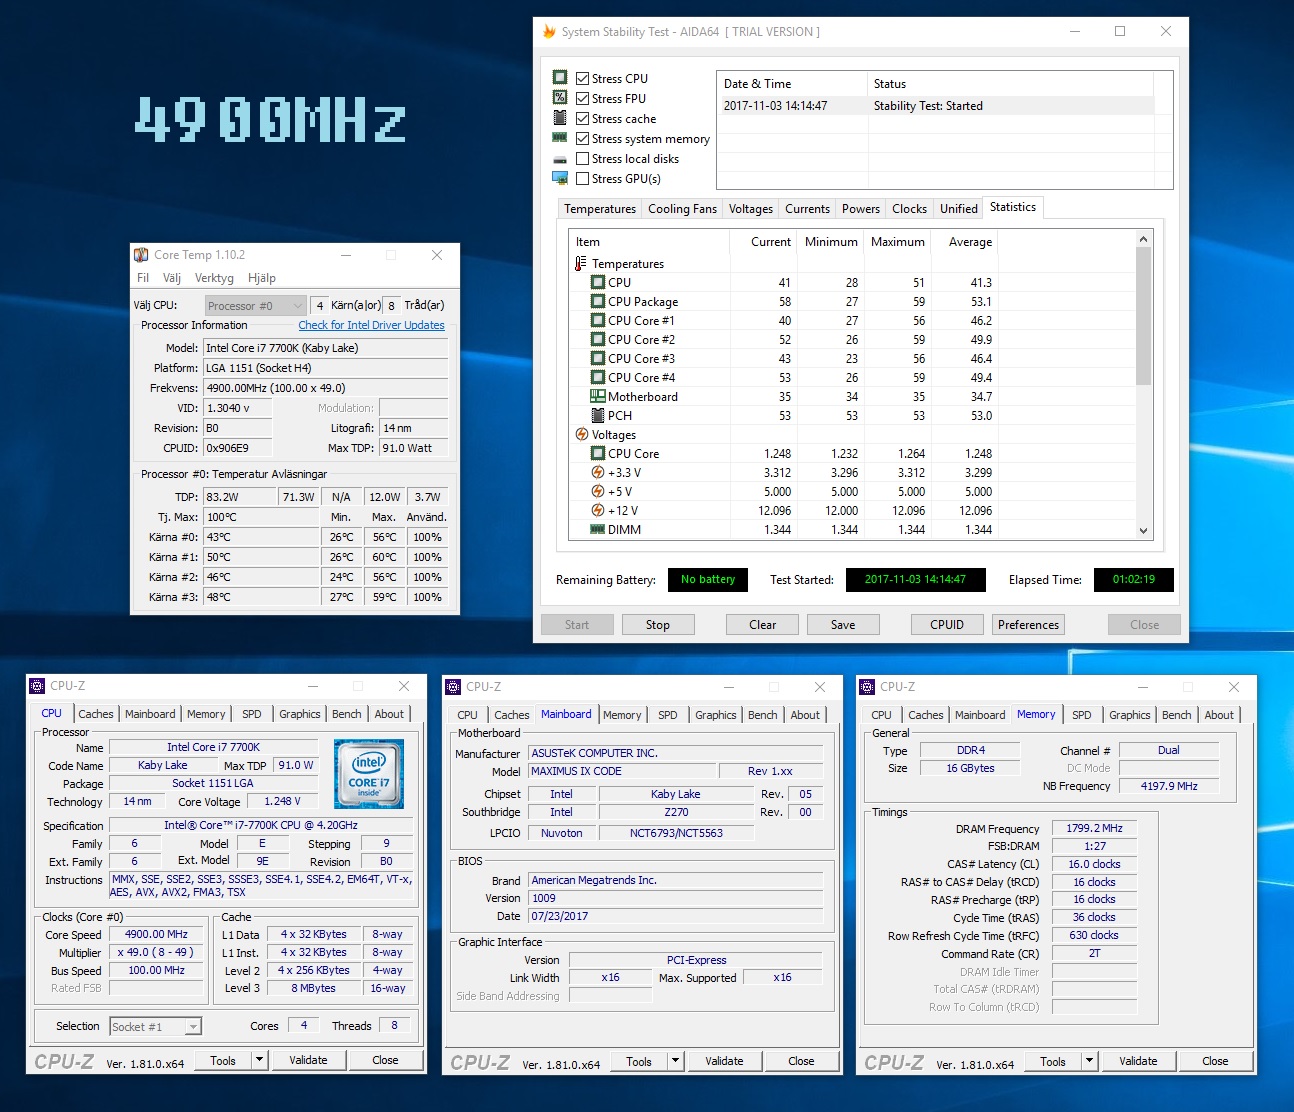The height and width of the screenshot is (1112, 1294).
Task: Click the Core Speed value 4900.00 MHz
Action: pos(157,934)
